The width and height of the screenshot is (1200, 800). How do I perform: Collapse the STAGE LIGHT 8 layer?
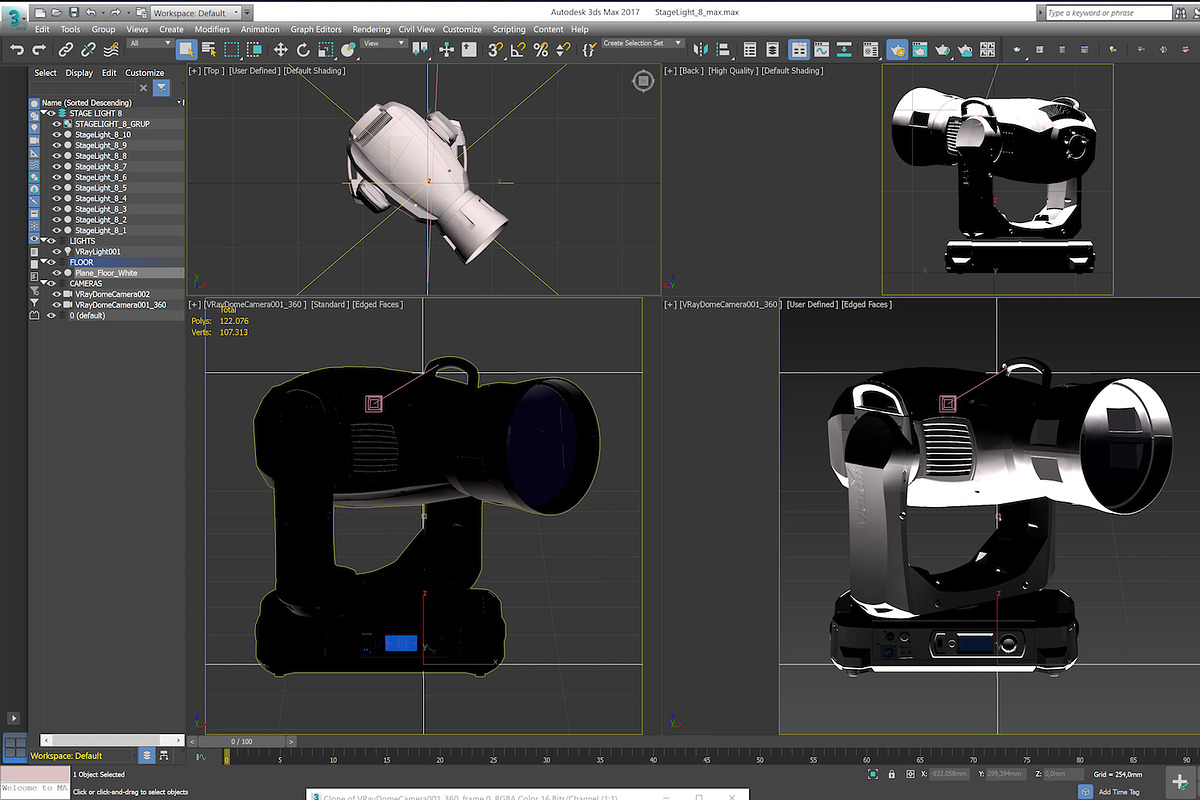45,114
